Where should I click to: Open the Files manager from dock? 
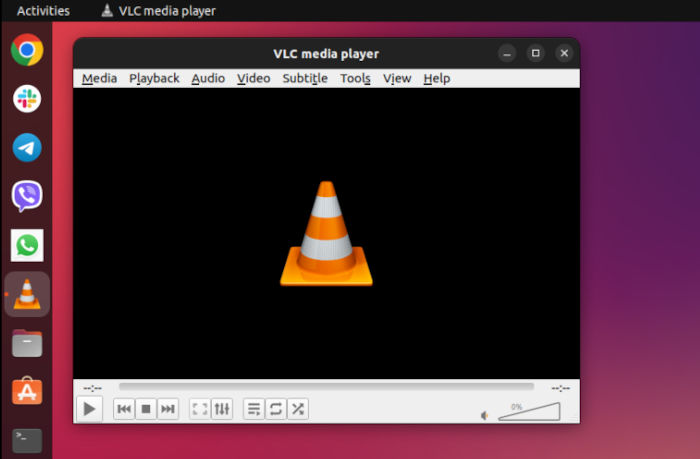coord(27,343)
